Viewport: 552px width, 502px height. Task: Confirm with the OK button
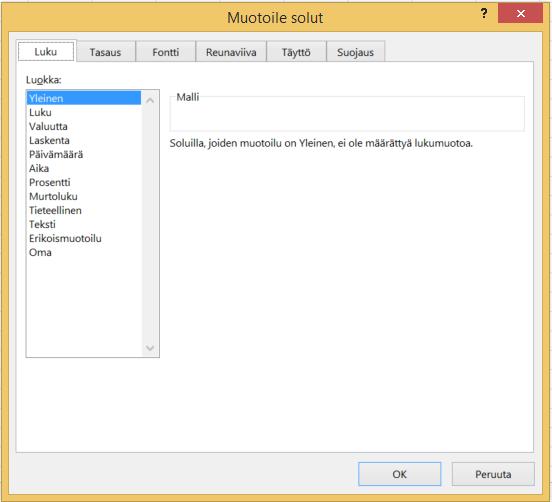[399, 474]
